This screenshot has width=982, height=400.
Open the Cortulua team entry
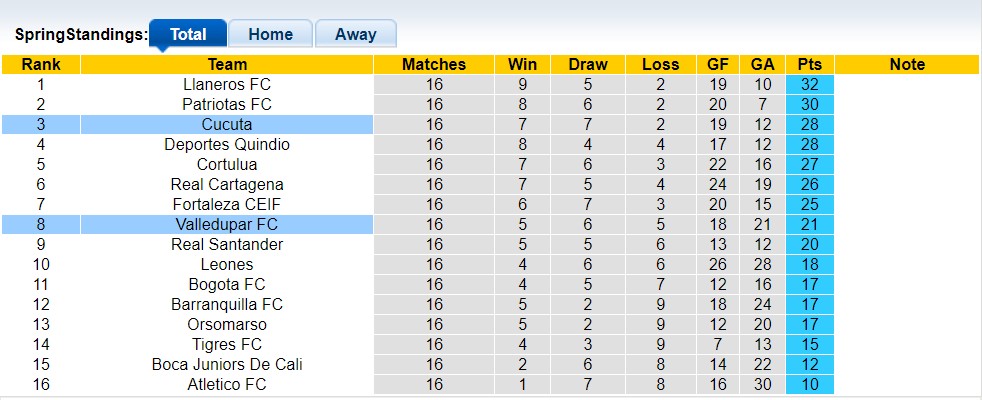coord(227,165)
